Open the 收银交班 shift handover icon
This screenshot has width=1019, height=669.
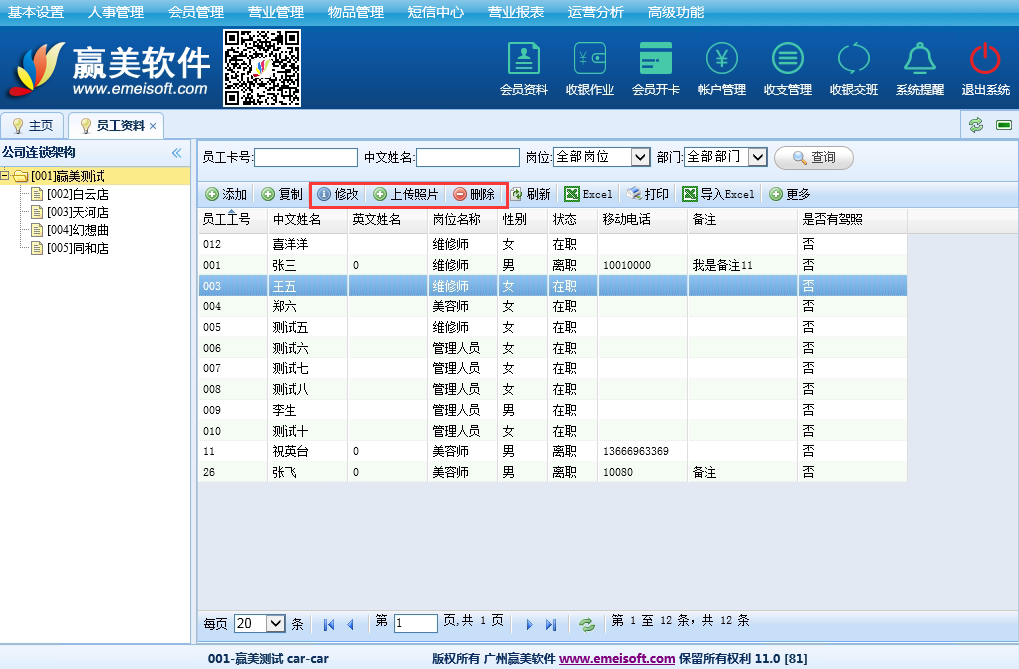[x=853, y=60]
